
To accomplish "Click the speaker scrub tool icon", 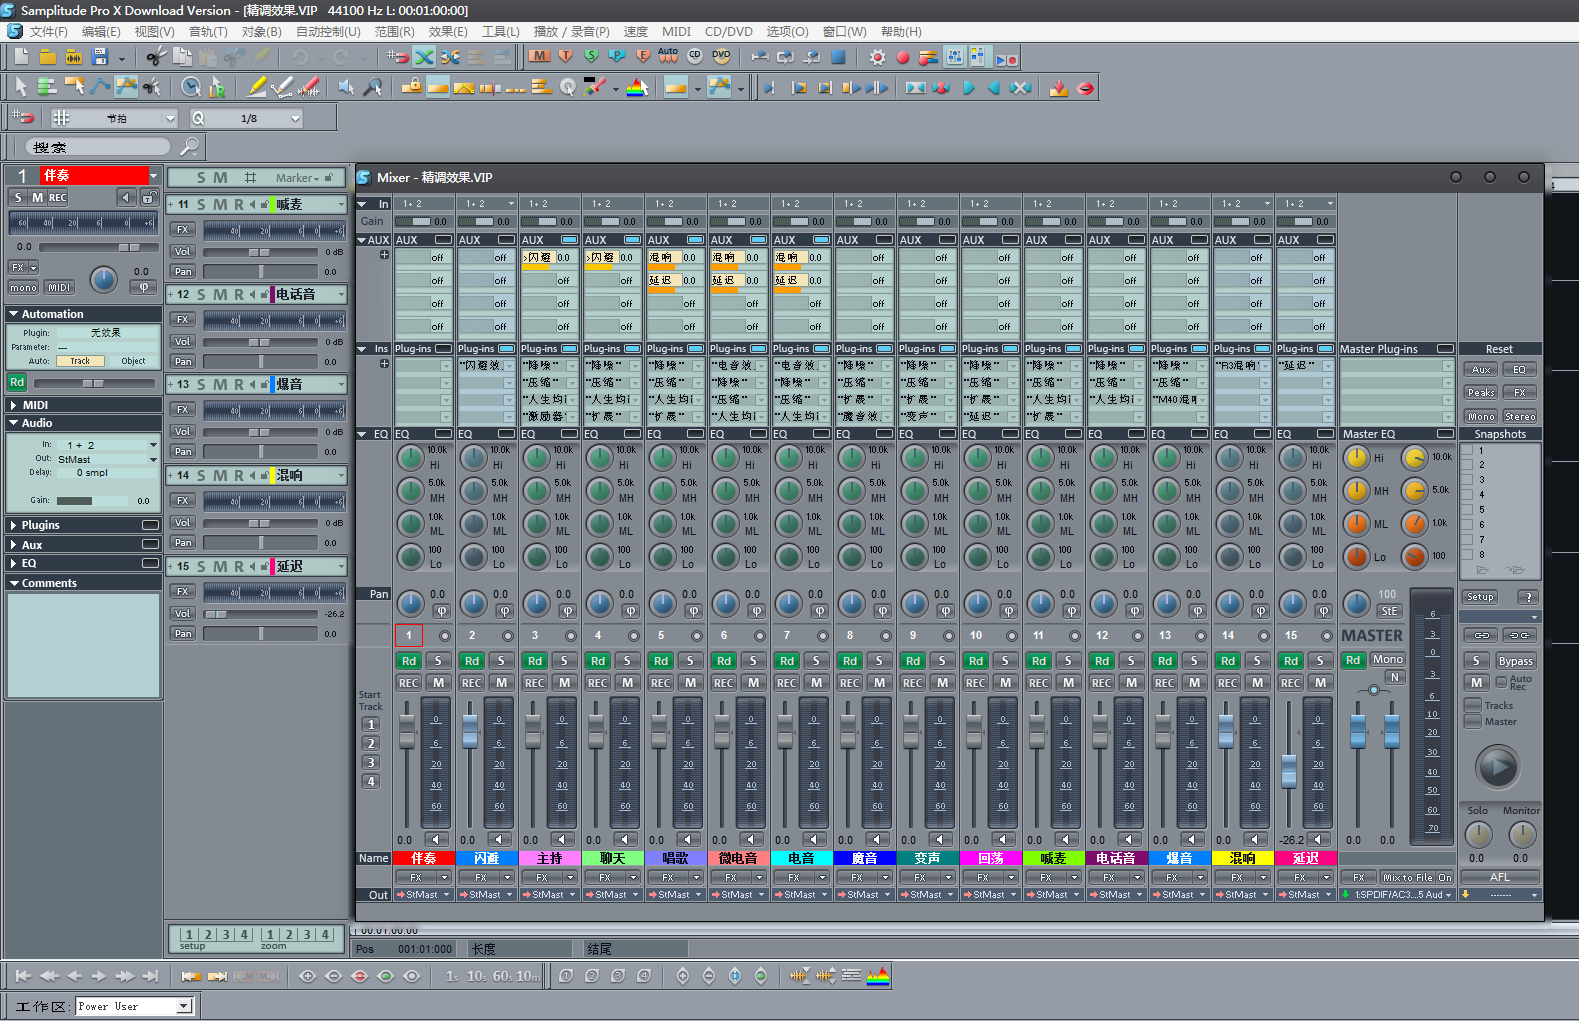I will 346,88.
